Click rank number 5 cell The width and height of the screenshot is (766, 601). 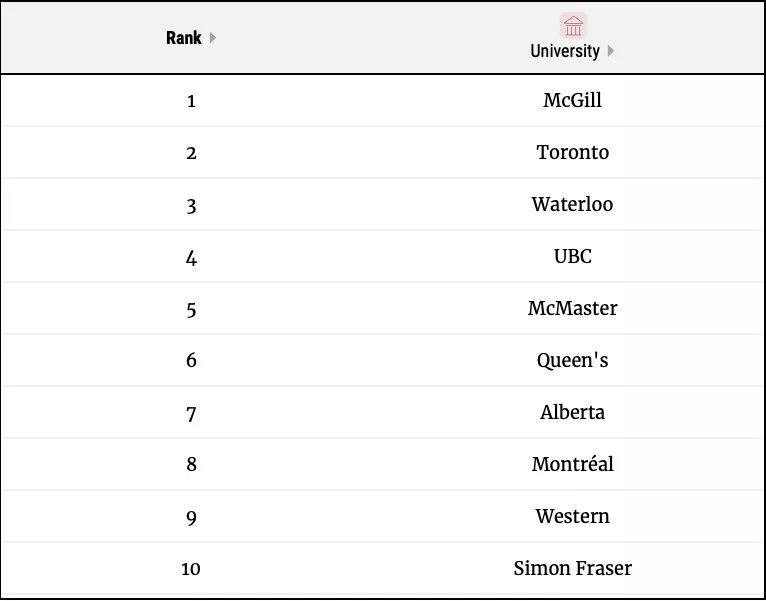pyautogui.click(x=191, y=309)
